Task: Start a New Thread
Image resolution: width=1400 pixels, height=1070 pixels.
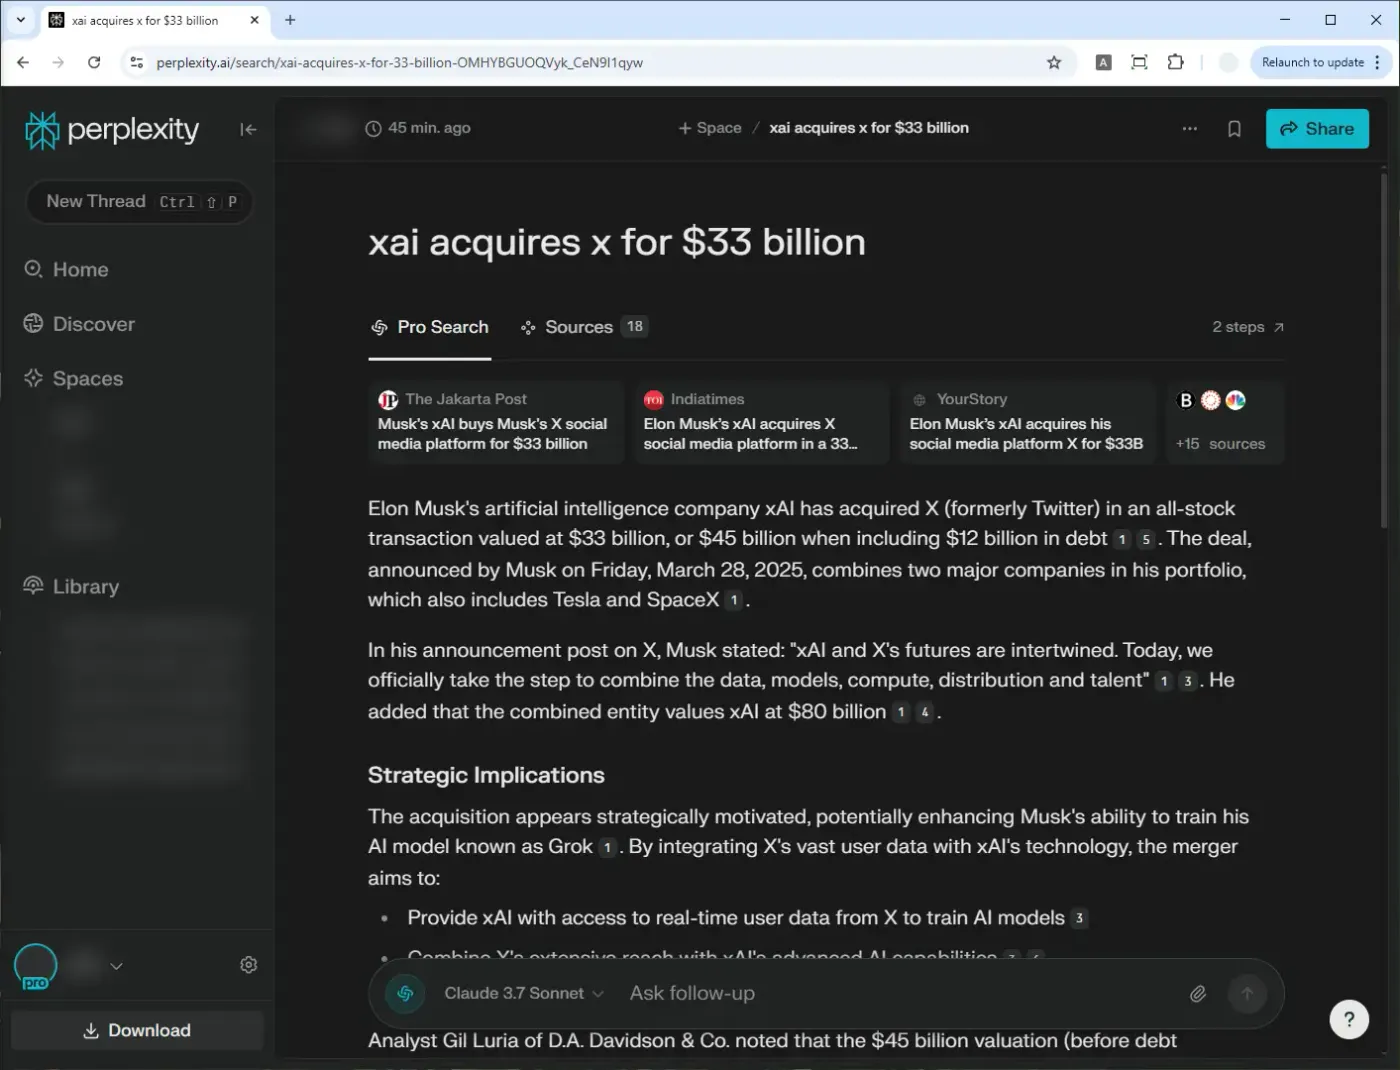Action: click(x=139, y=202)
